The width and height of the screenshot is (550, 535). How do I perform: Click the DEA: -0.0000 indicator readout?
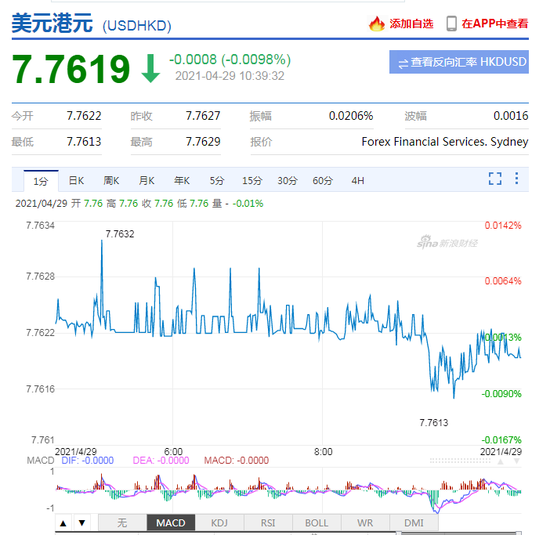pos(161,461)
